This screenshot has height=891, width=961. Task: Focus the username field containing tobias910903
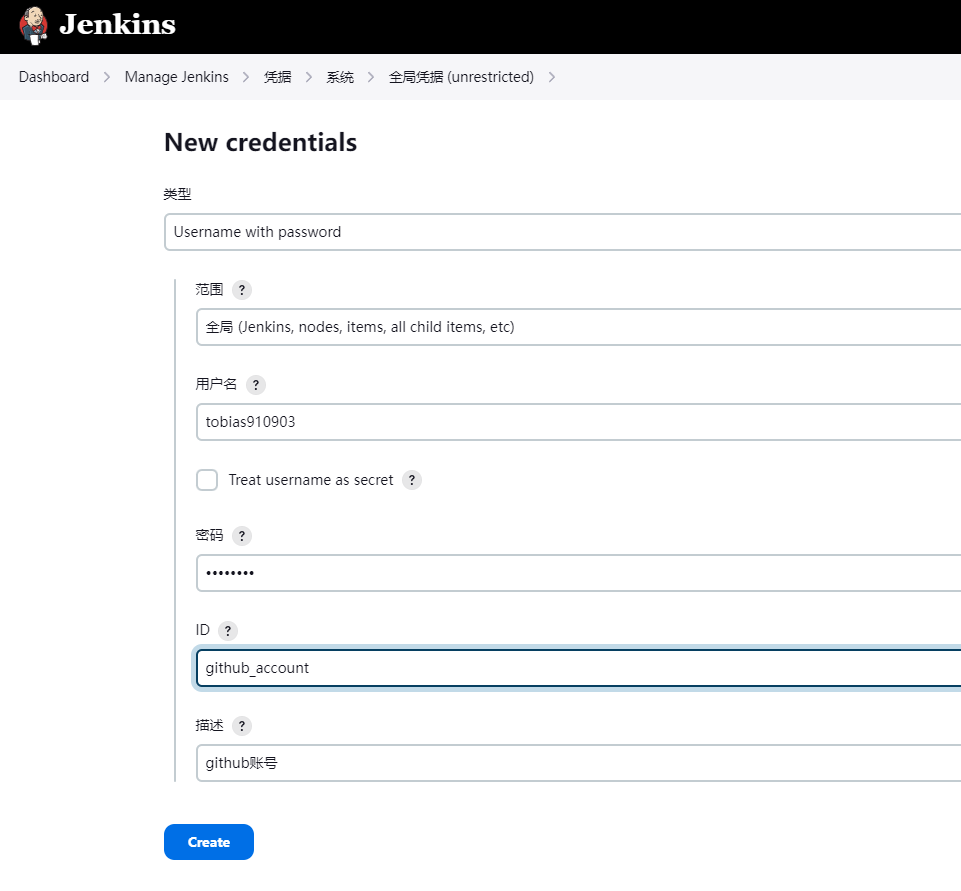pyautogui.click(x=579, y=422)
